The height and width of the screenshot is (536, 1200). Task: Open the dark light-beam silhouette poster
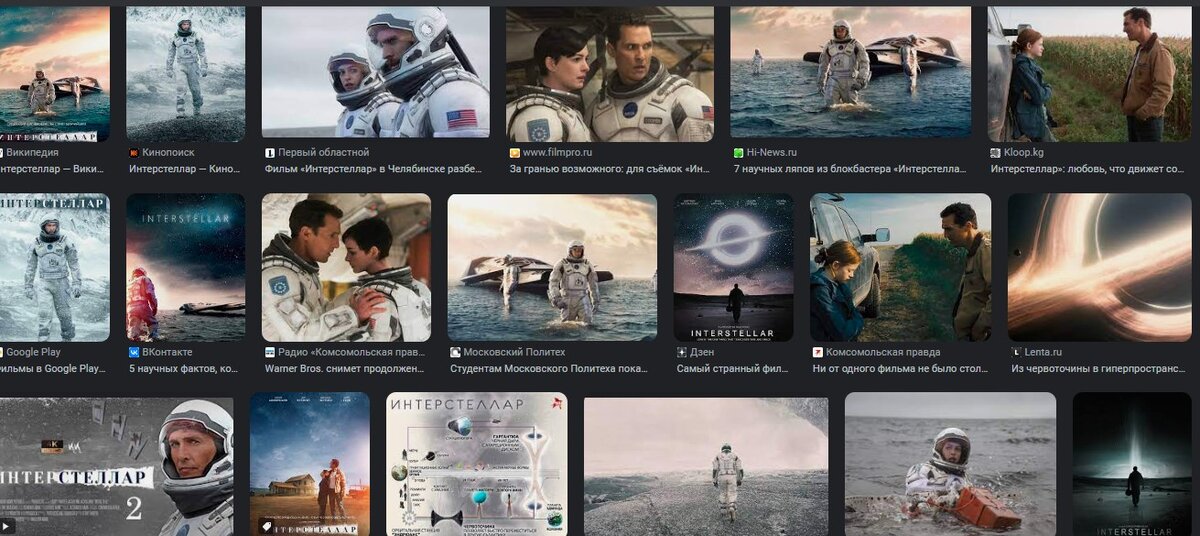point(1132,464)
